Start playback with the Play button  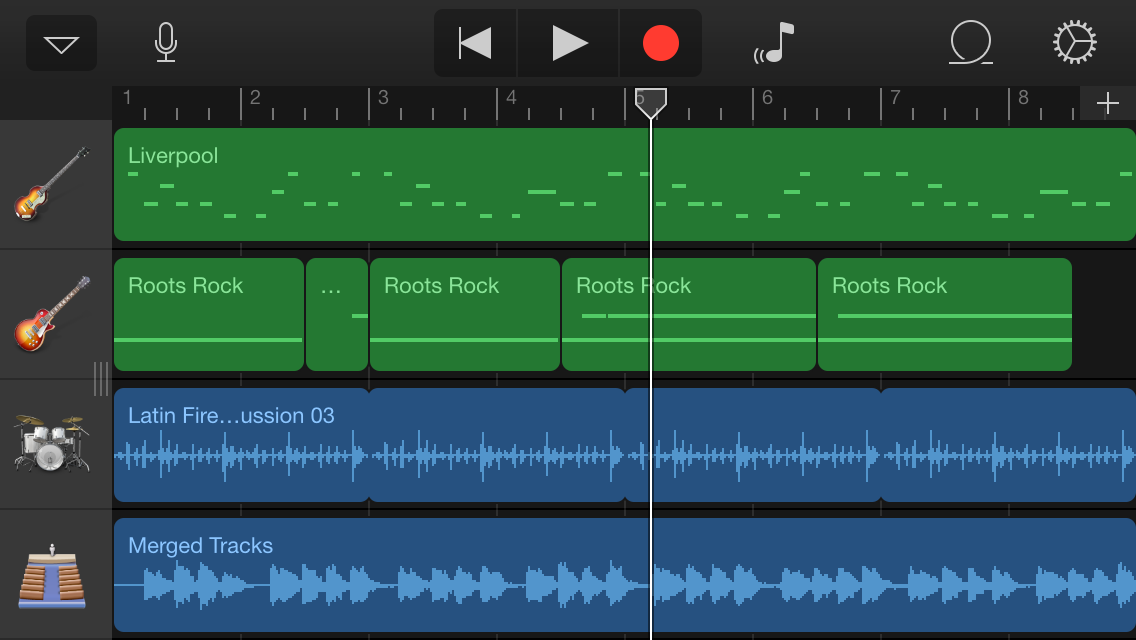[569, 43]
